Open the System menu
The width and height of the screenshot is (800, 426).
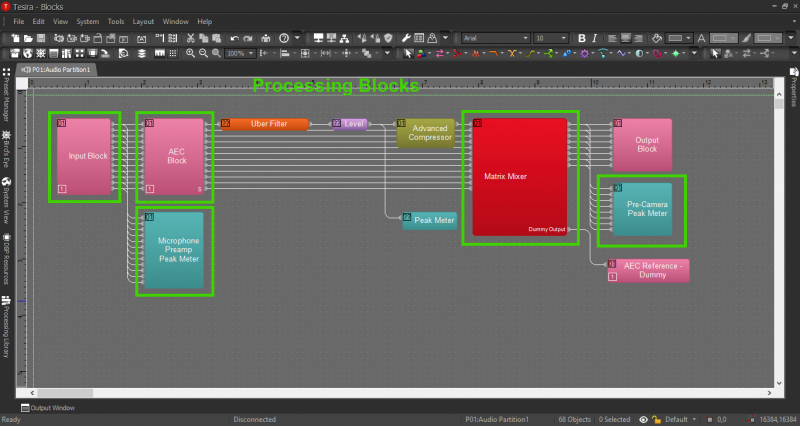[x=88, y=21]
